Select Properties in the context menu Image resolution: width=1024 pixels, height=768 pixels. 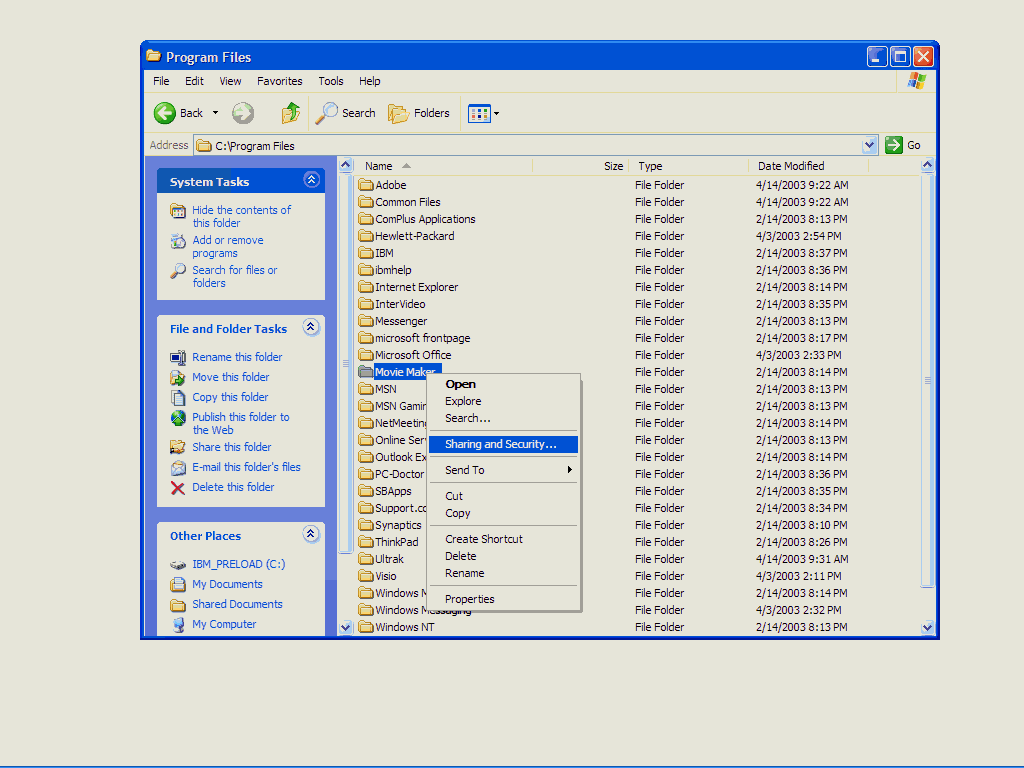(x=504, y=599)
